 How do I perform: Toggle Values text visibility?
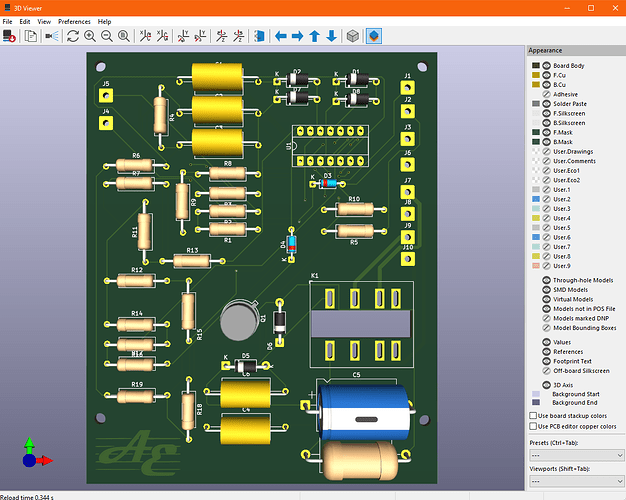[547, 342]
